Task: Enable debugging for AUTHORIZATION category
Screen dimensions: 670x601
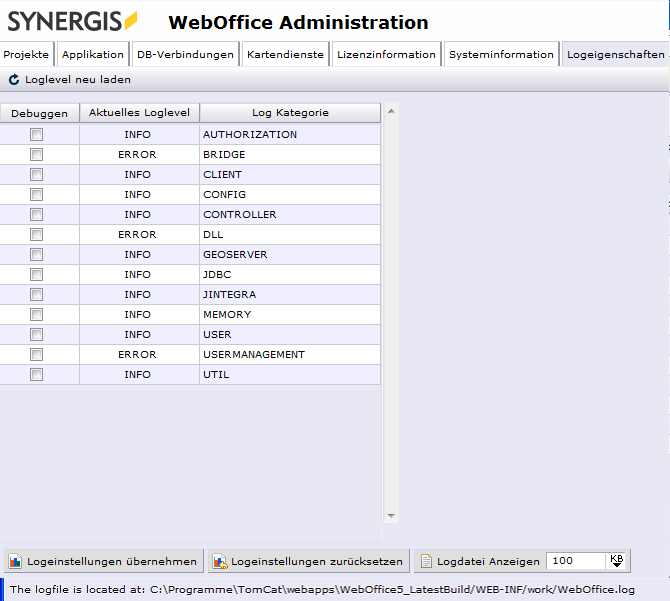Action: coord(37,134)
